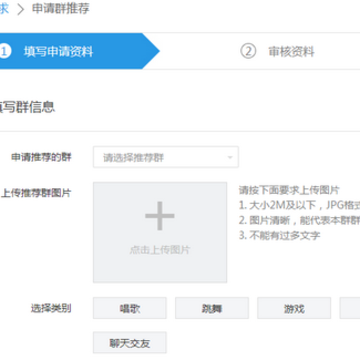Select the 唱歌 category

[130, 308]
